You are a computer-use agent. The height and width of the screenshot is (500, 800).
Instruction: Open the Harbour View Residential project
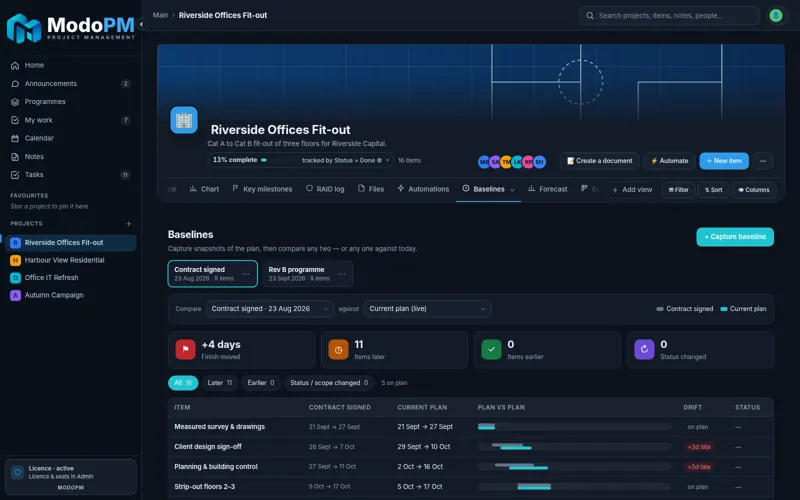point(70,260)
